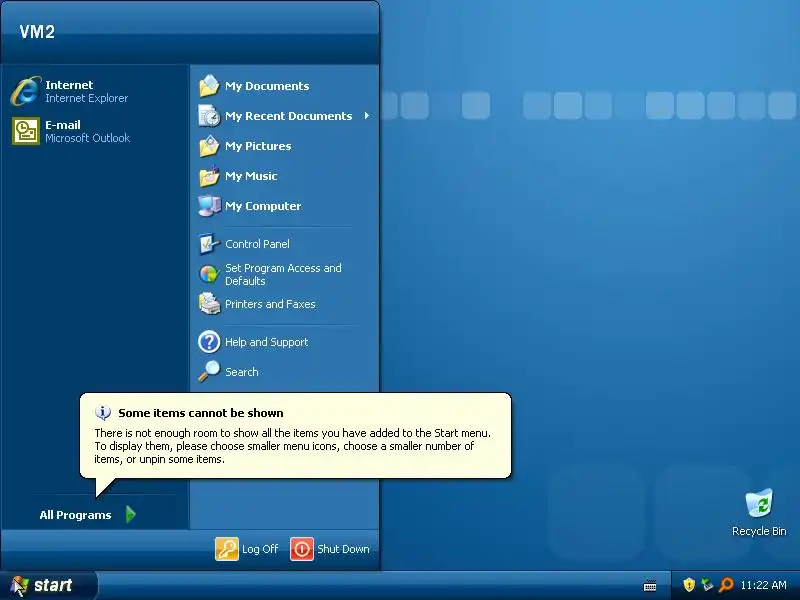800x600 pixels.
Task: Open the My Documents folder icon
Action: [x=209, y=86]
